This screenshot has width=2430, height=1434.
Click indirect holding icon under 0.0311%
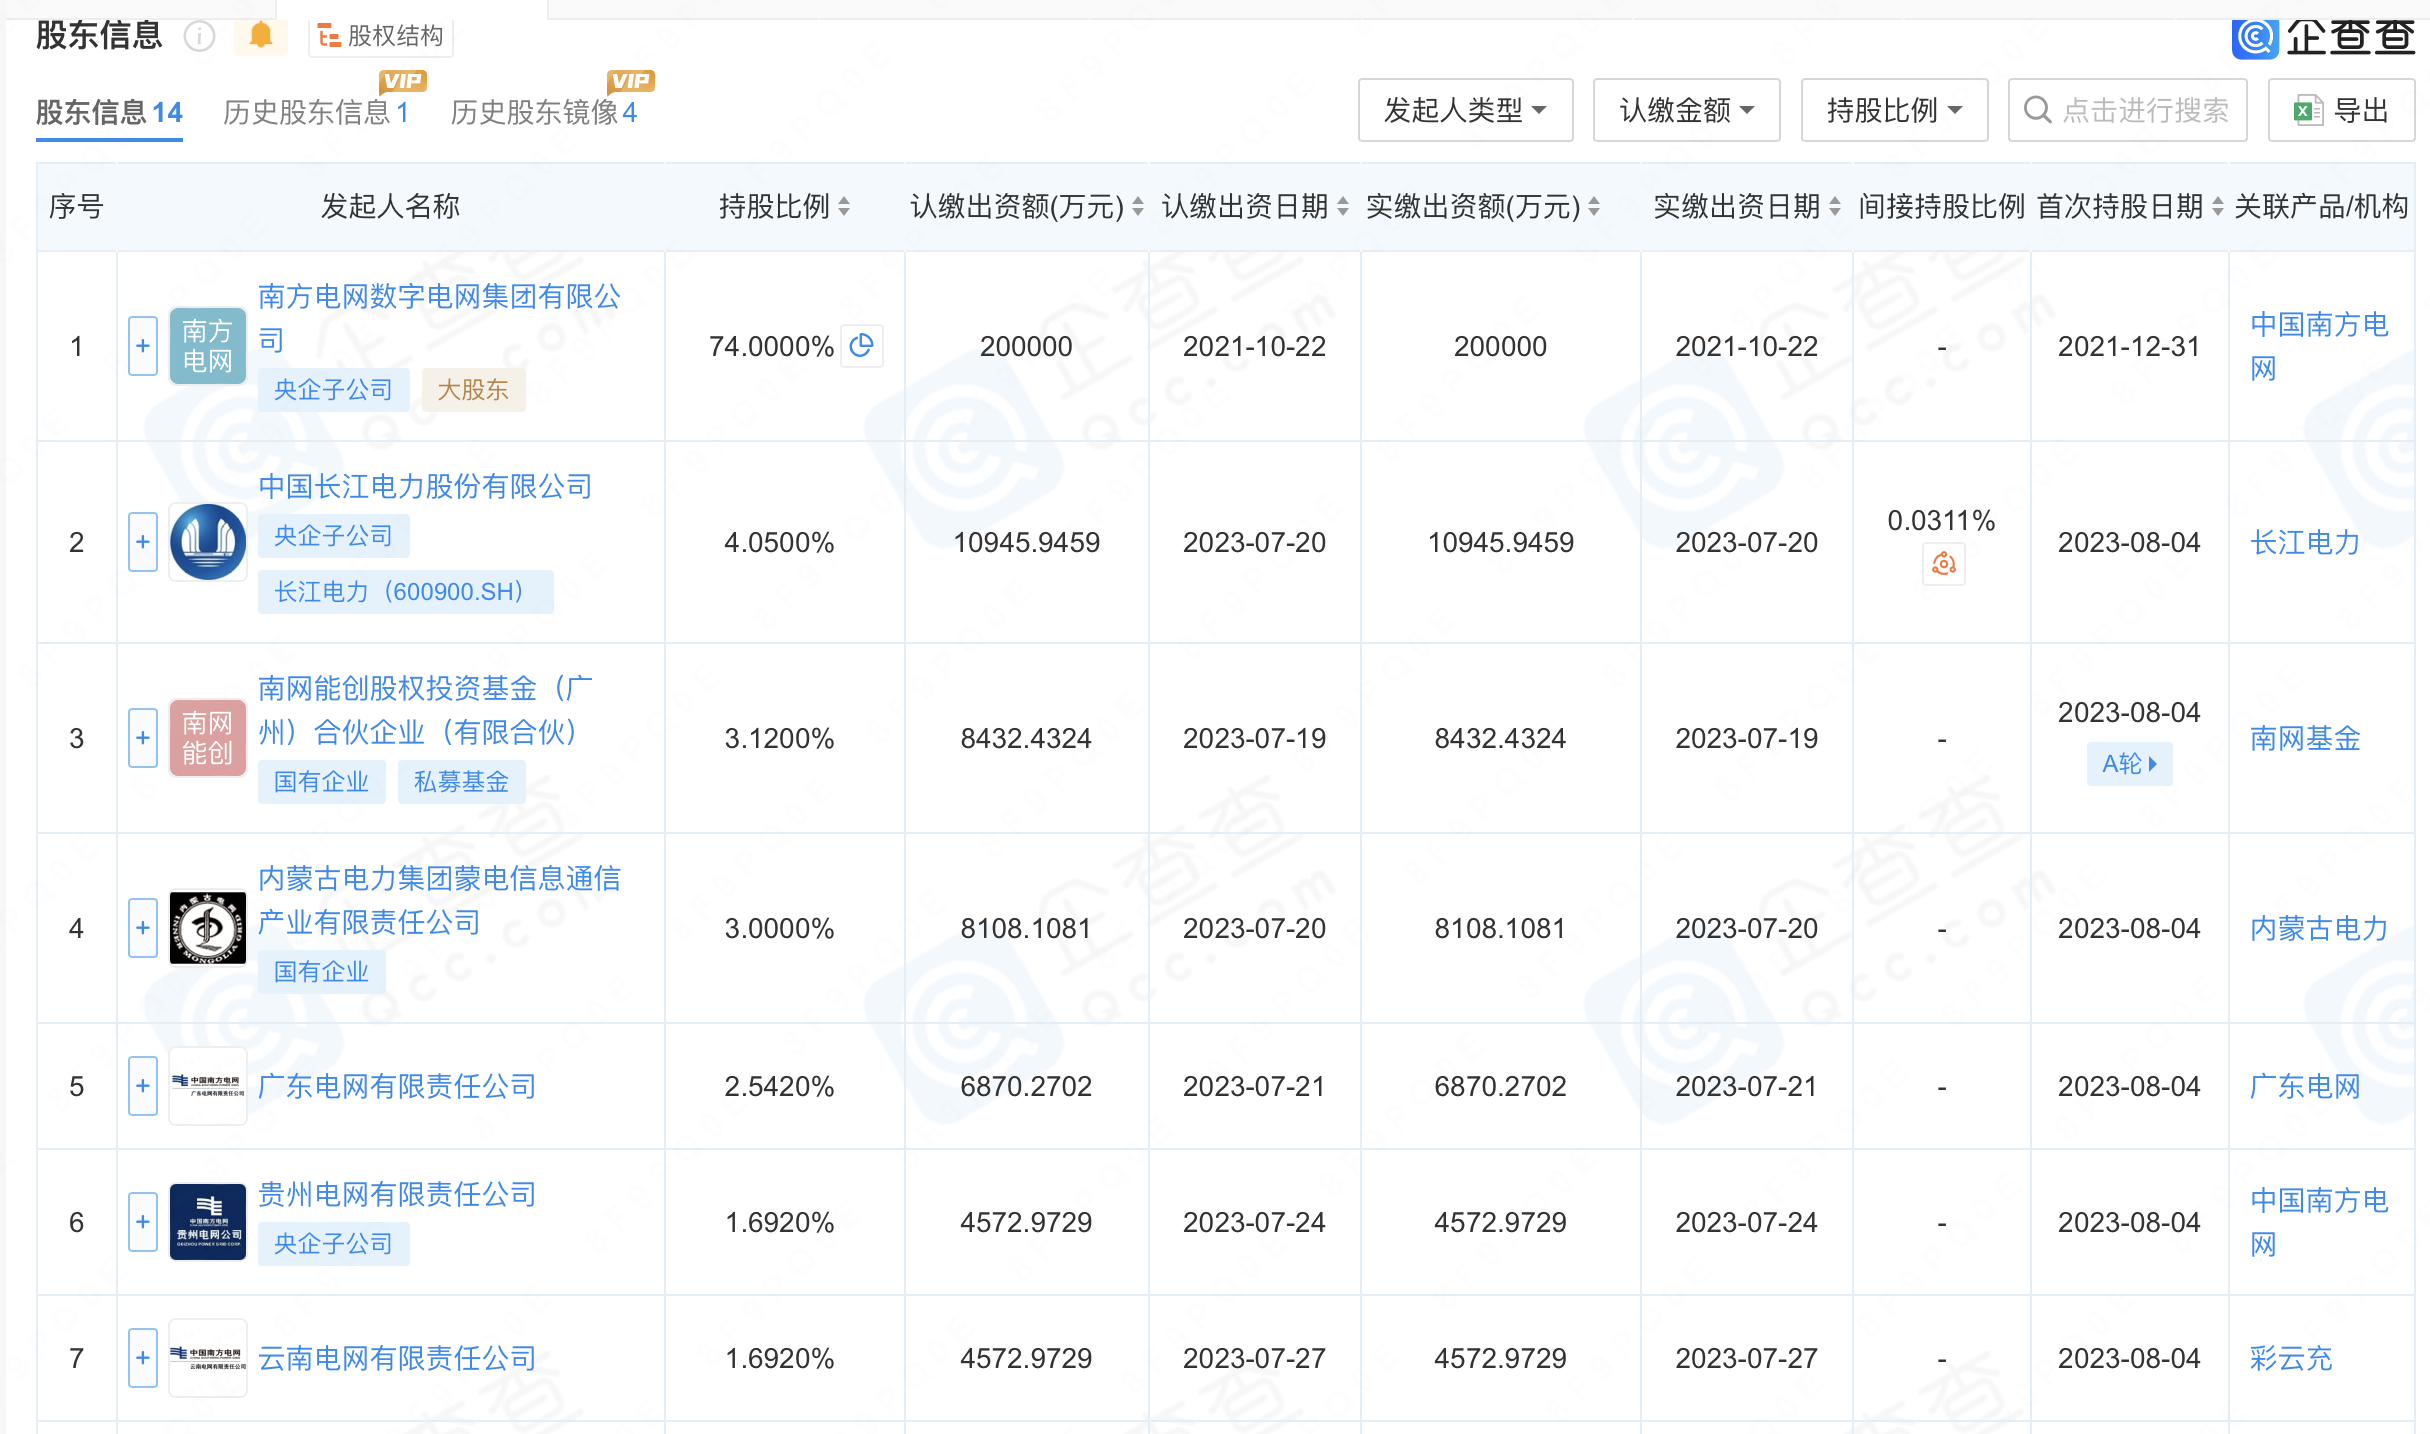point(1943,565)
